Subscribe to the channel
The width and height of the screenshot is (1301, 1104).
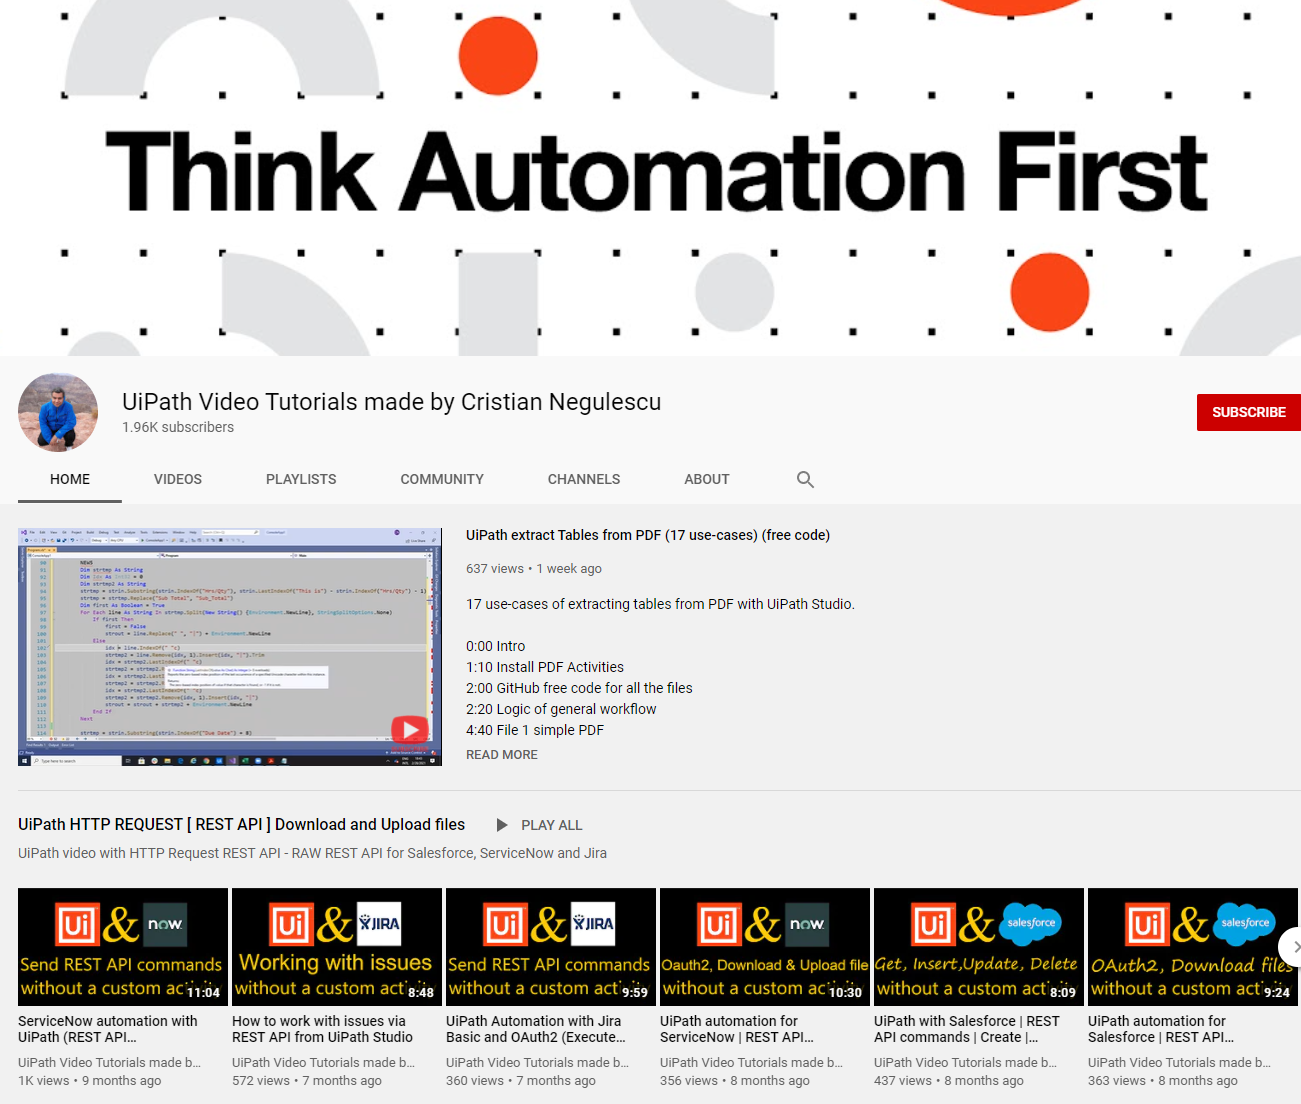coord(1248,412)
